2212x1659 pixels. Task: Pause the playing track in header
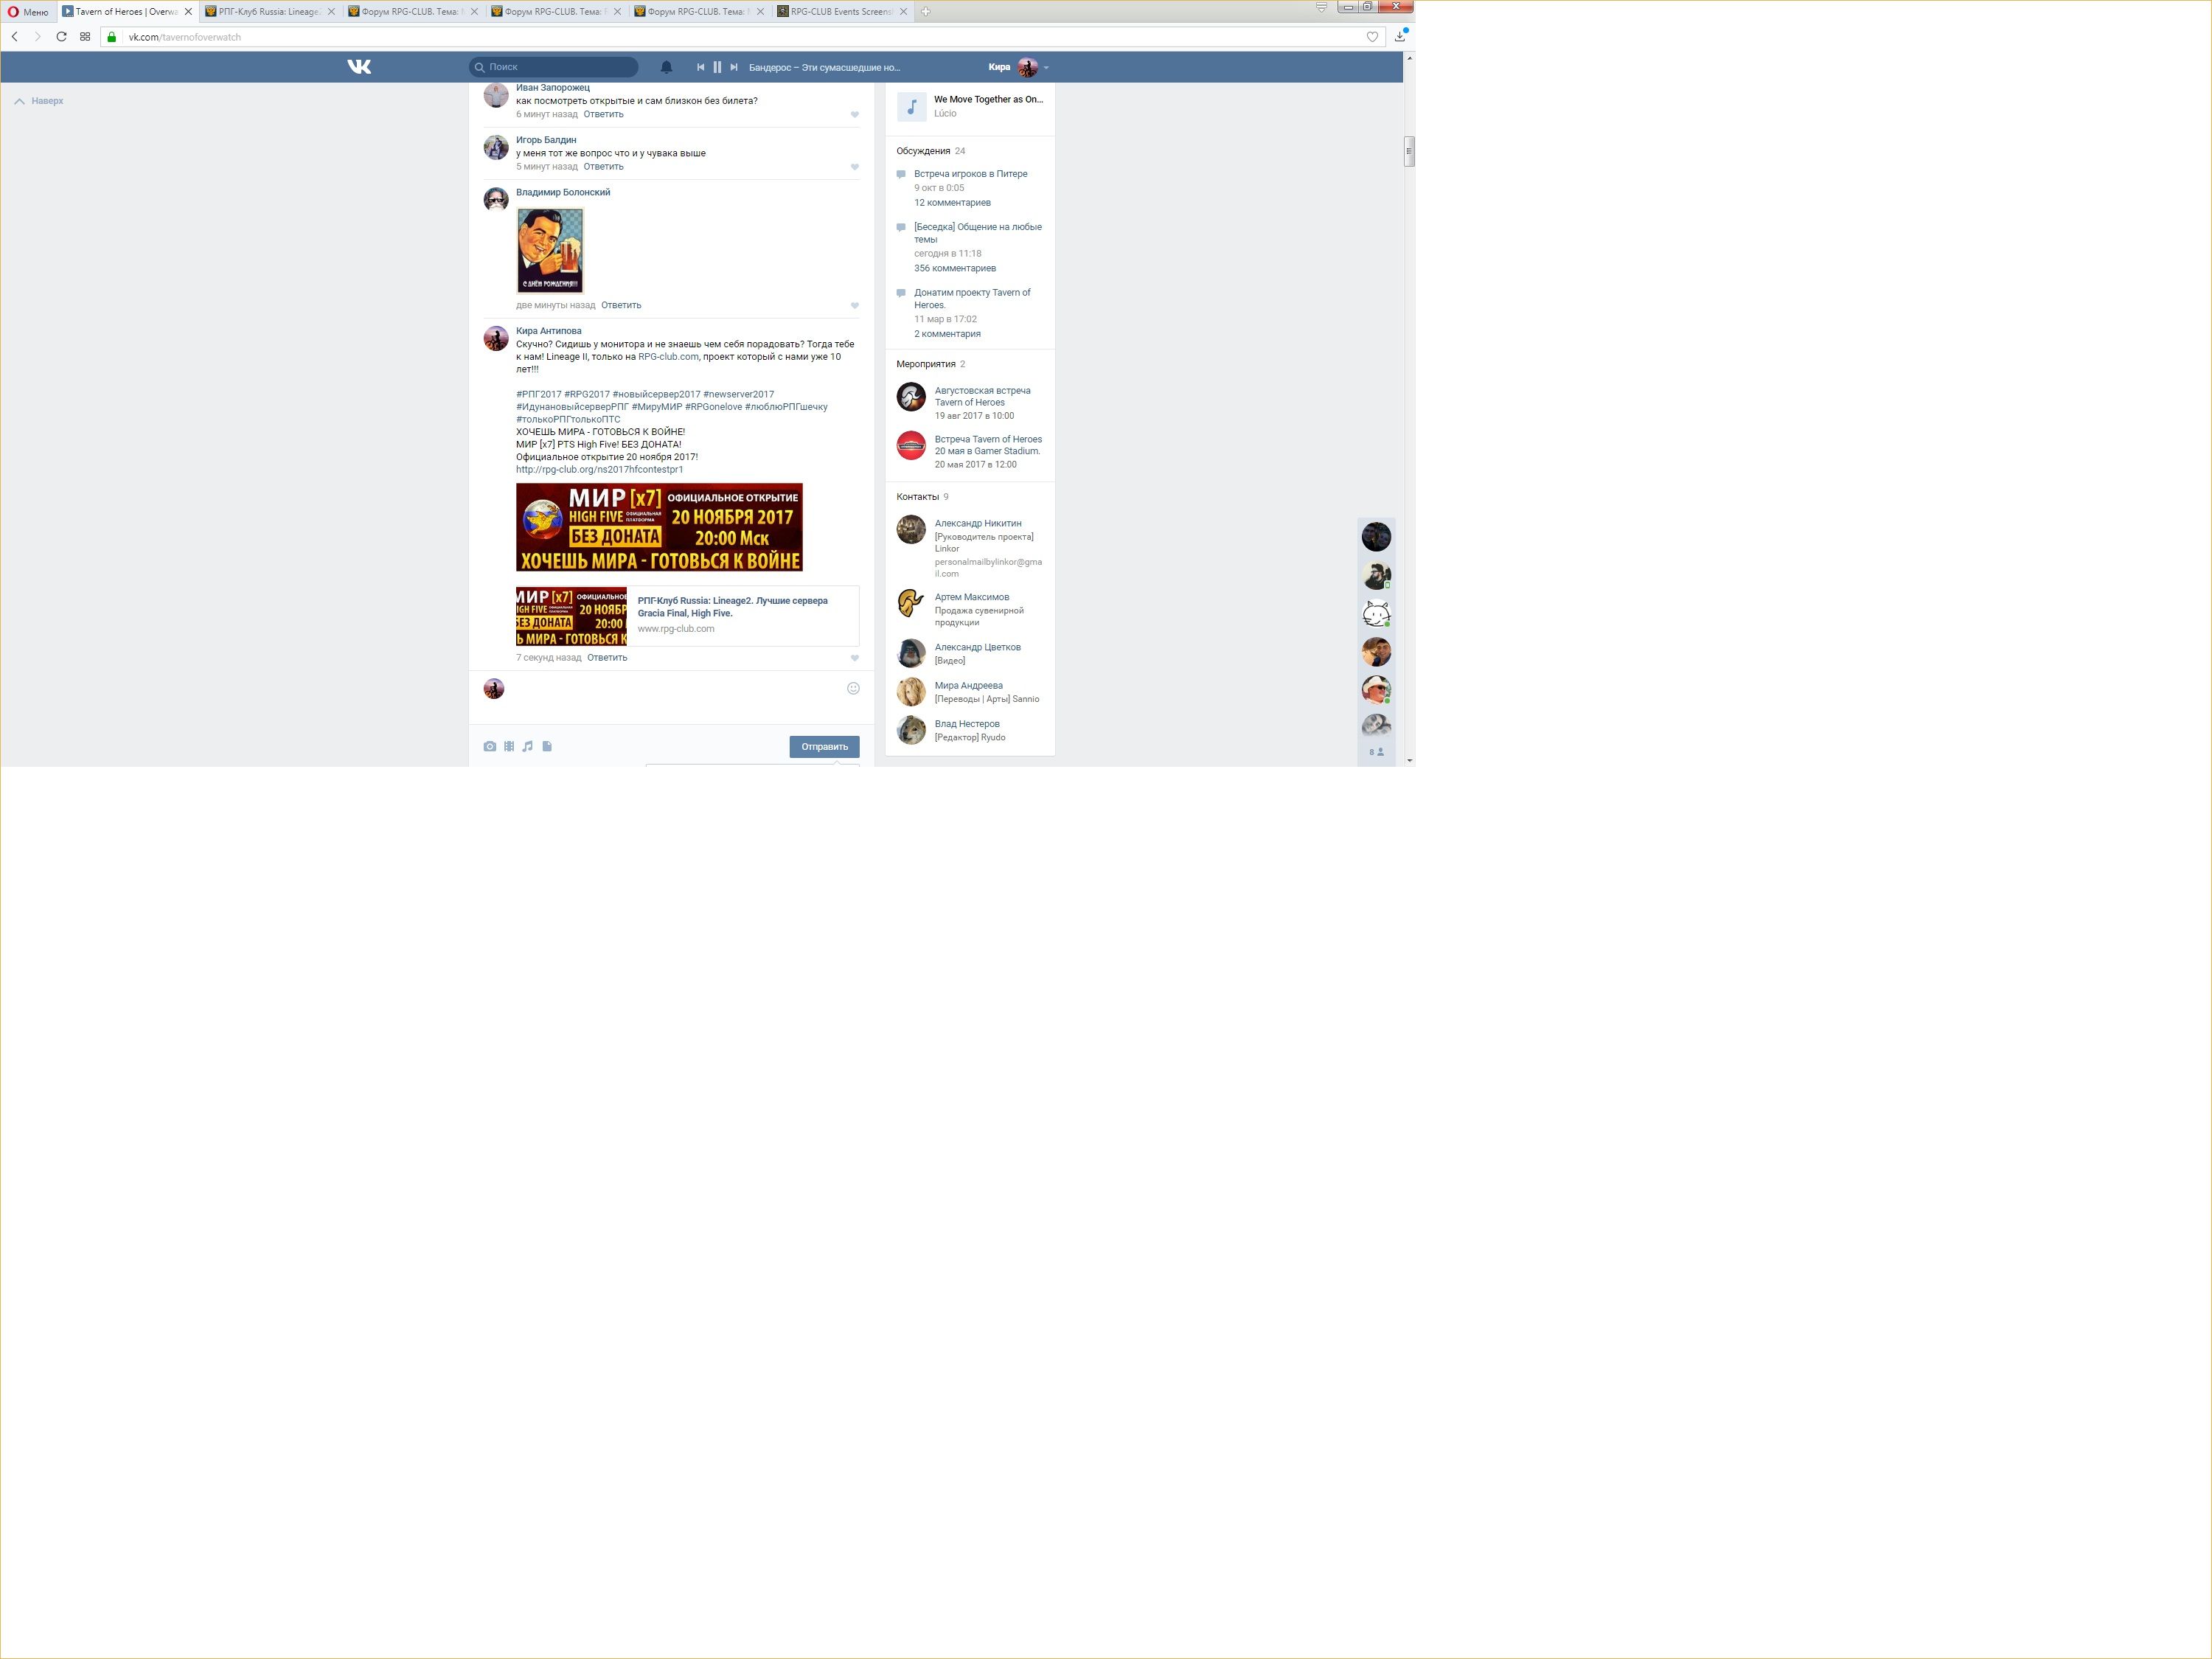717,67
